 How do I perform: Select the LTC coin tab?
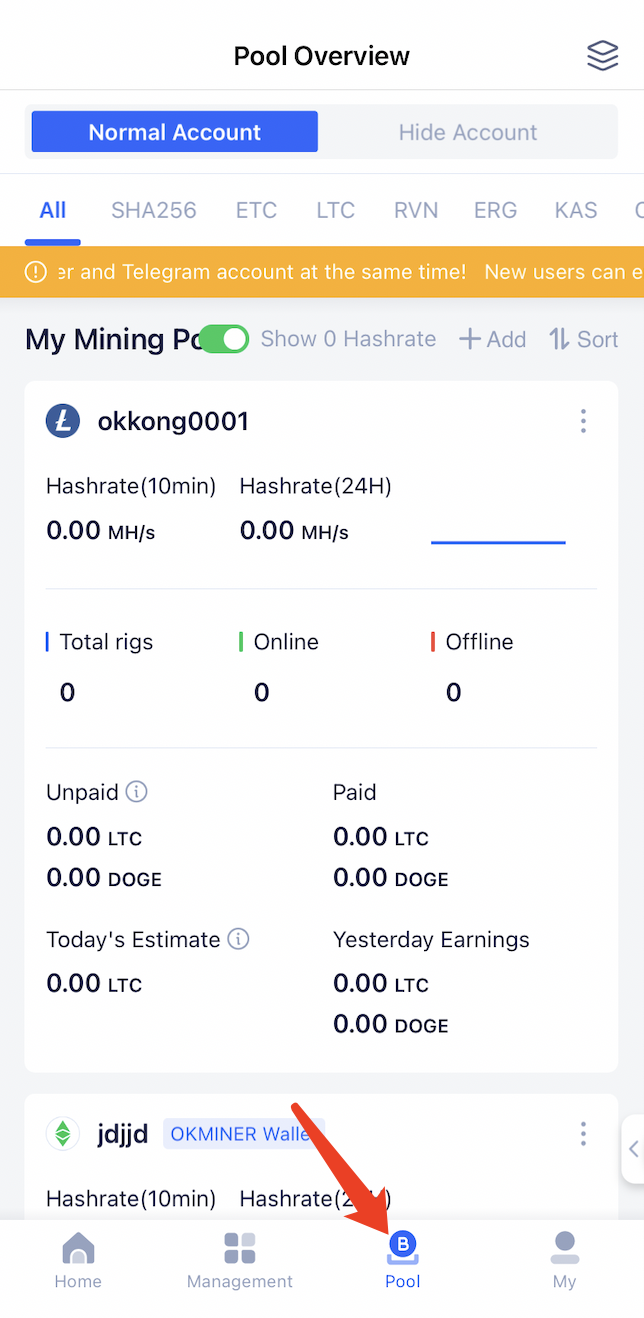335,210
